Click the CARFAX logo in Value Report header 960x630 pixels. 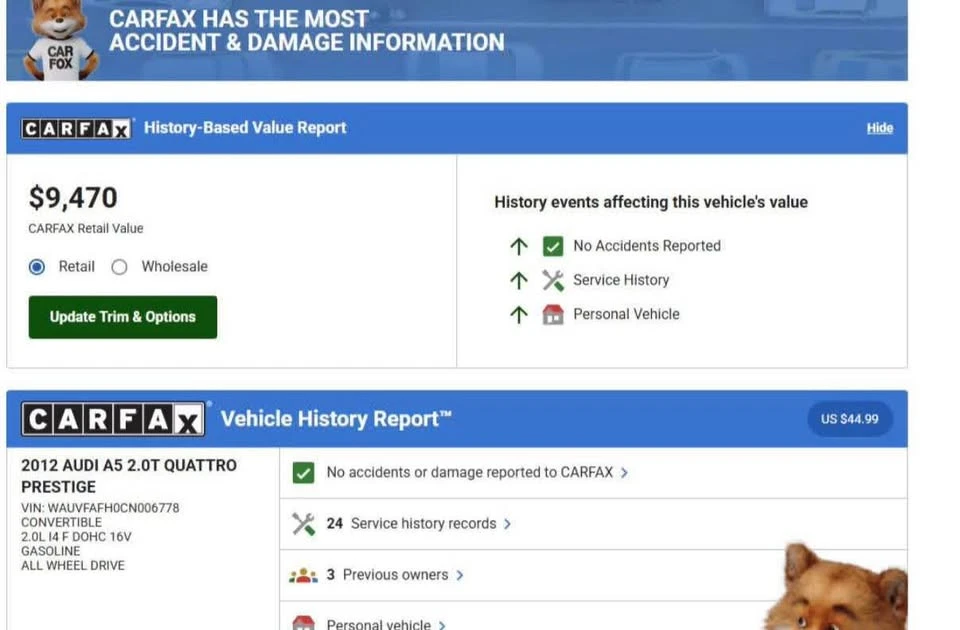pyautogui.click(x=76, y=129)
